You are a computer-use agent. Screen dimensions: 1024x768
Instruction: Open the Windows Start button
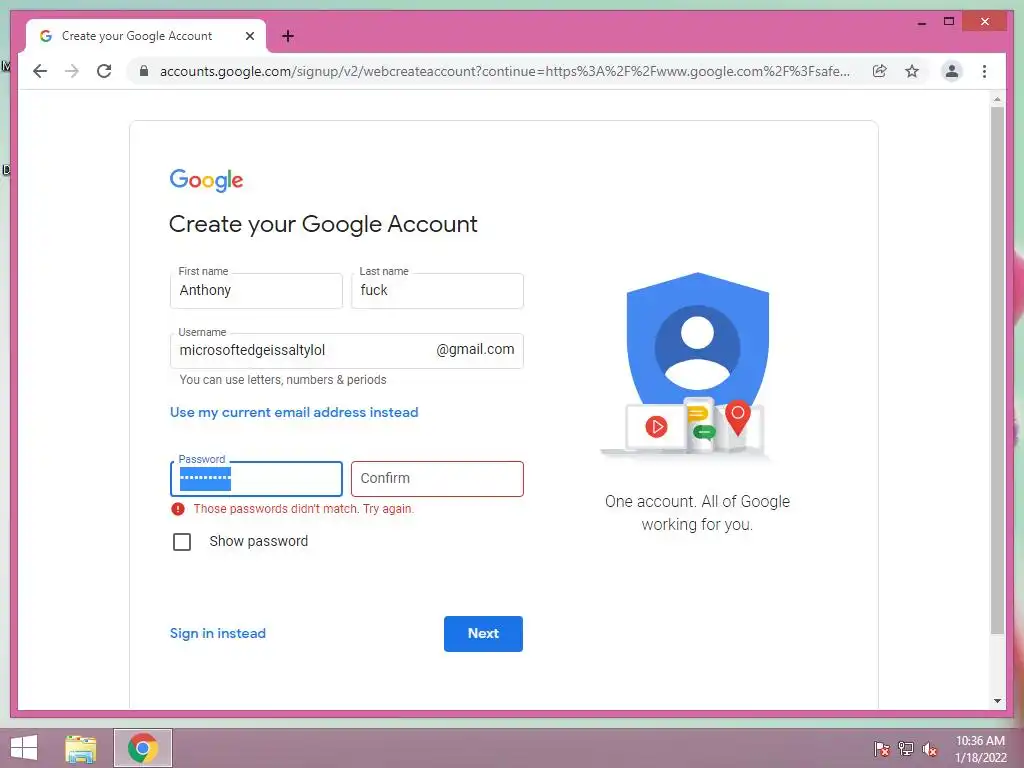click(x=24, y=748)
